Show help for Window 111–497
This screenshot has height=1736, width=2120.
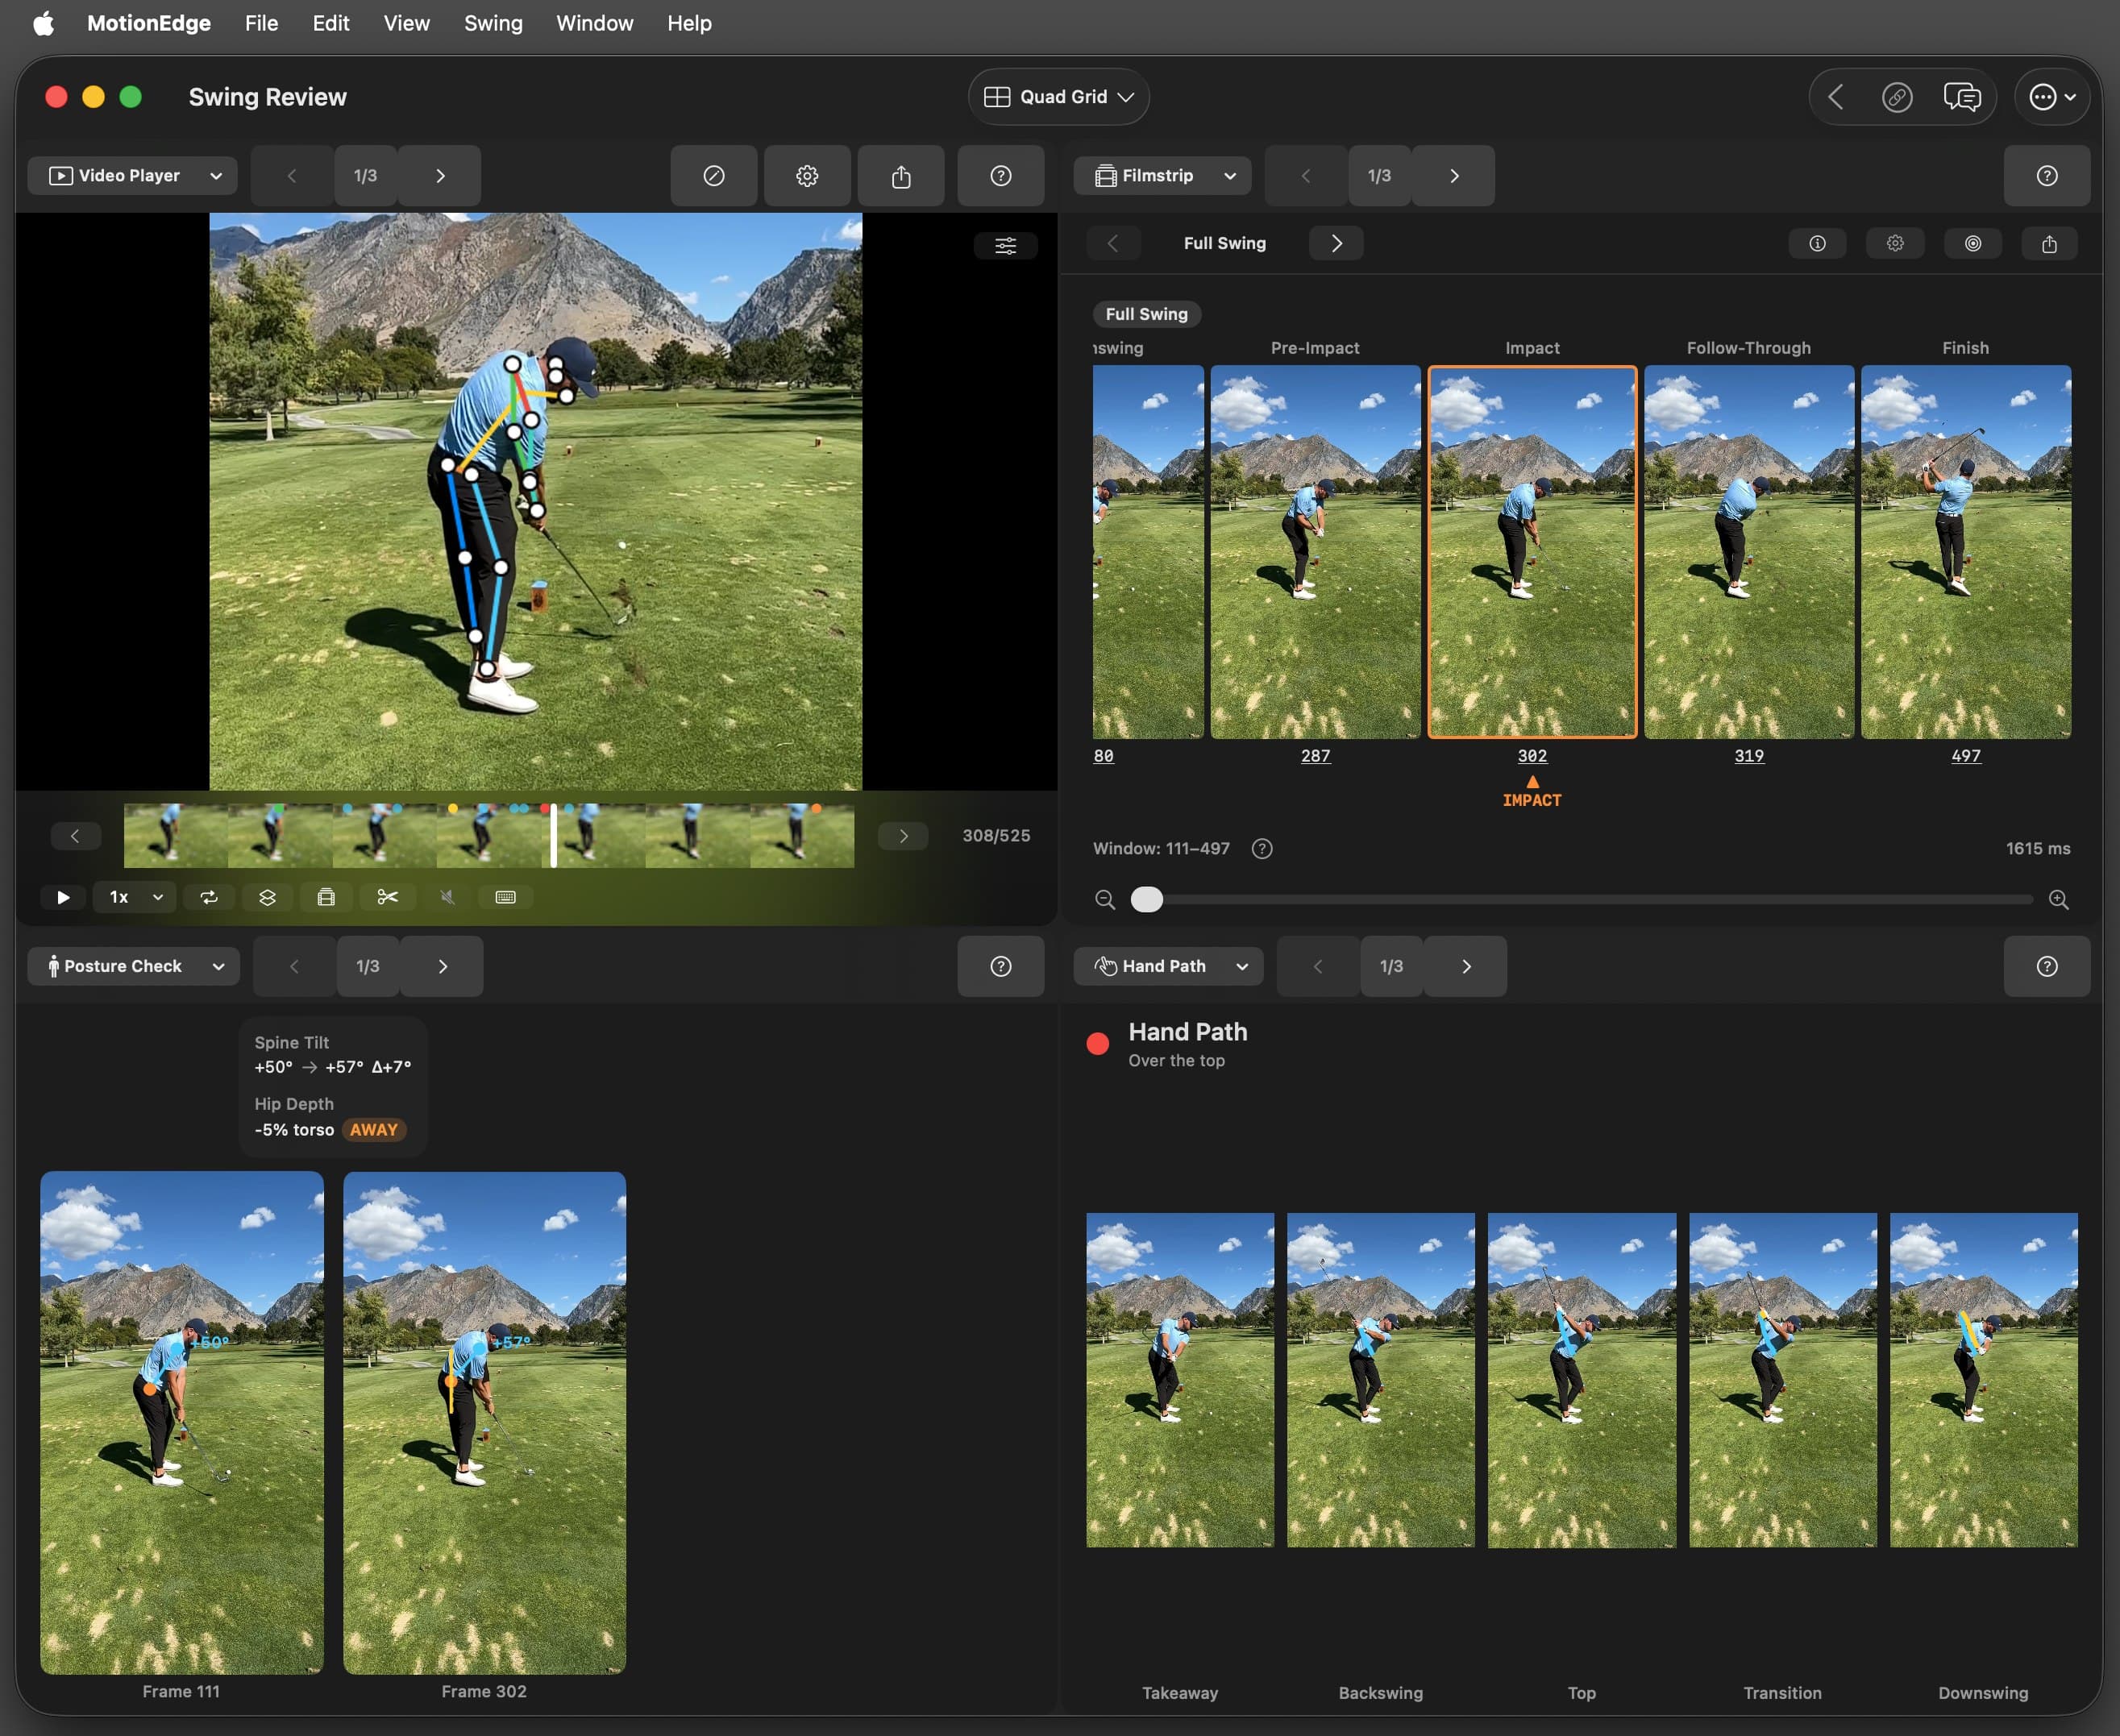(x=1262, y=849)
